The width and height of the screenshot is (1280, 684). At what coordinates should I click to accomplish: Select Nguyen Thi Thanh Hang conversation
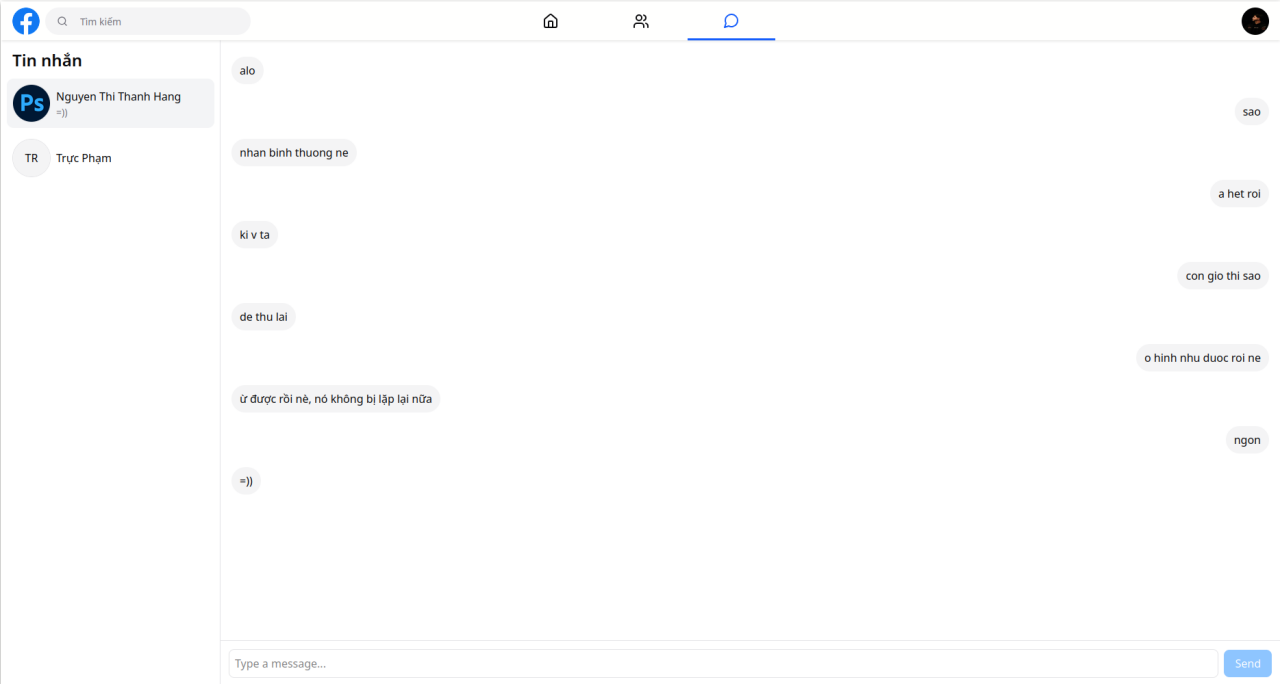[x=118, y=97]
